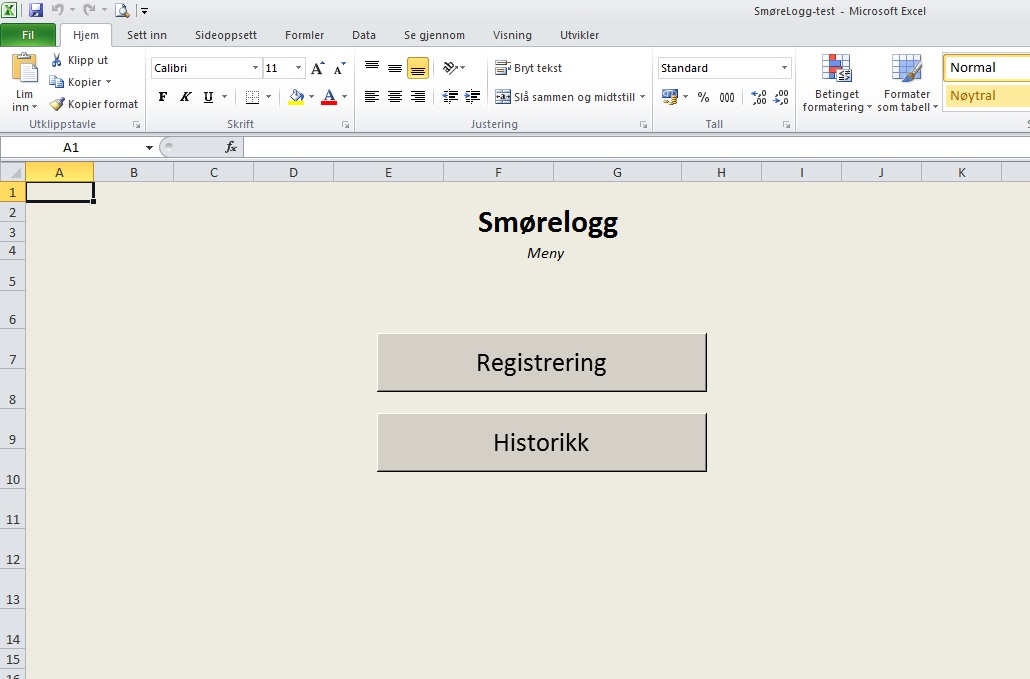Open Formater som tabell gallery
This screenshot has width=1030, height=679.
(x=907, y=83)
